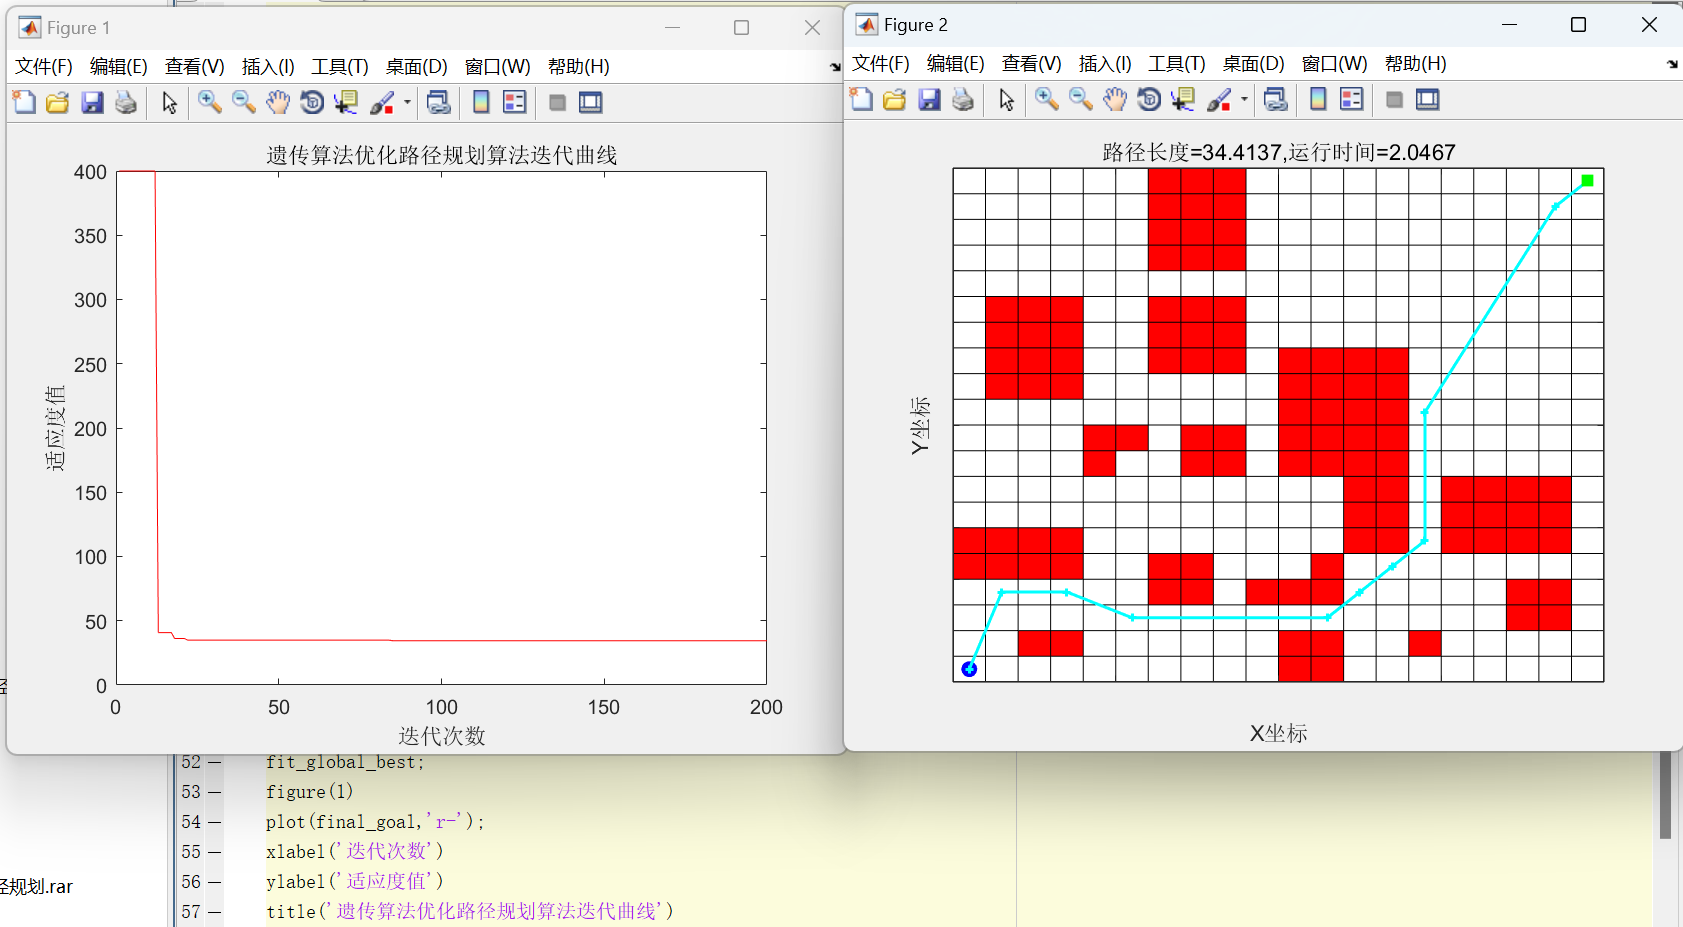Click Link Plot icon in Figure 1
Viewport: 1683px width, 927px height.
(x=438, y=102)
